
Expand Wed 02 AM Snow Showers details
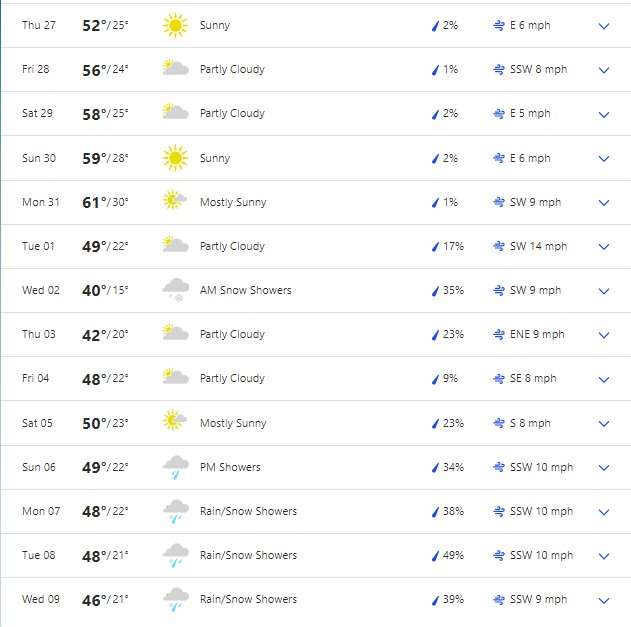coord(604,291)
